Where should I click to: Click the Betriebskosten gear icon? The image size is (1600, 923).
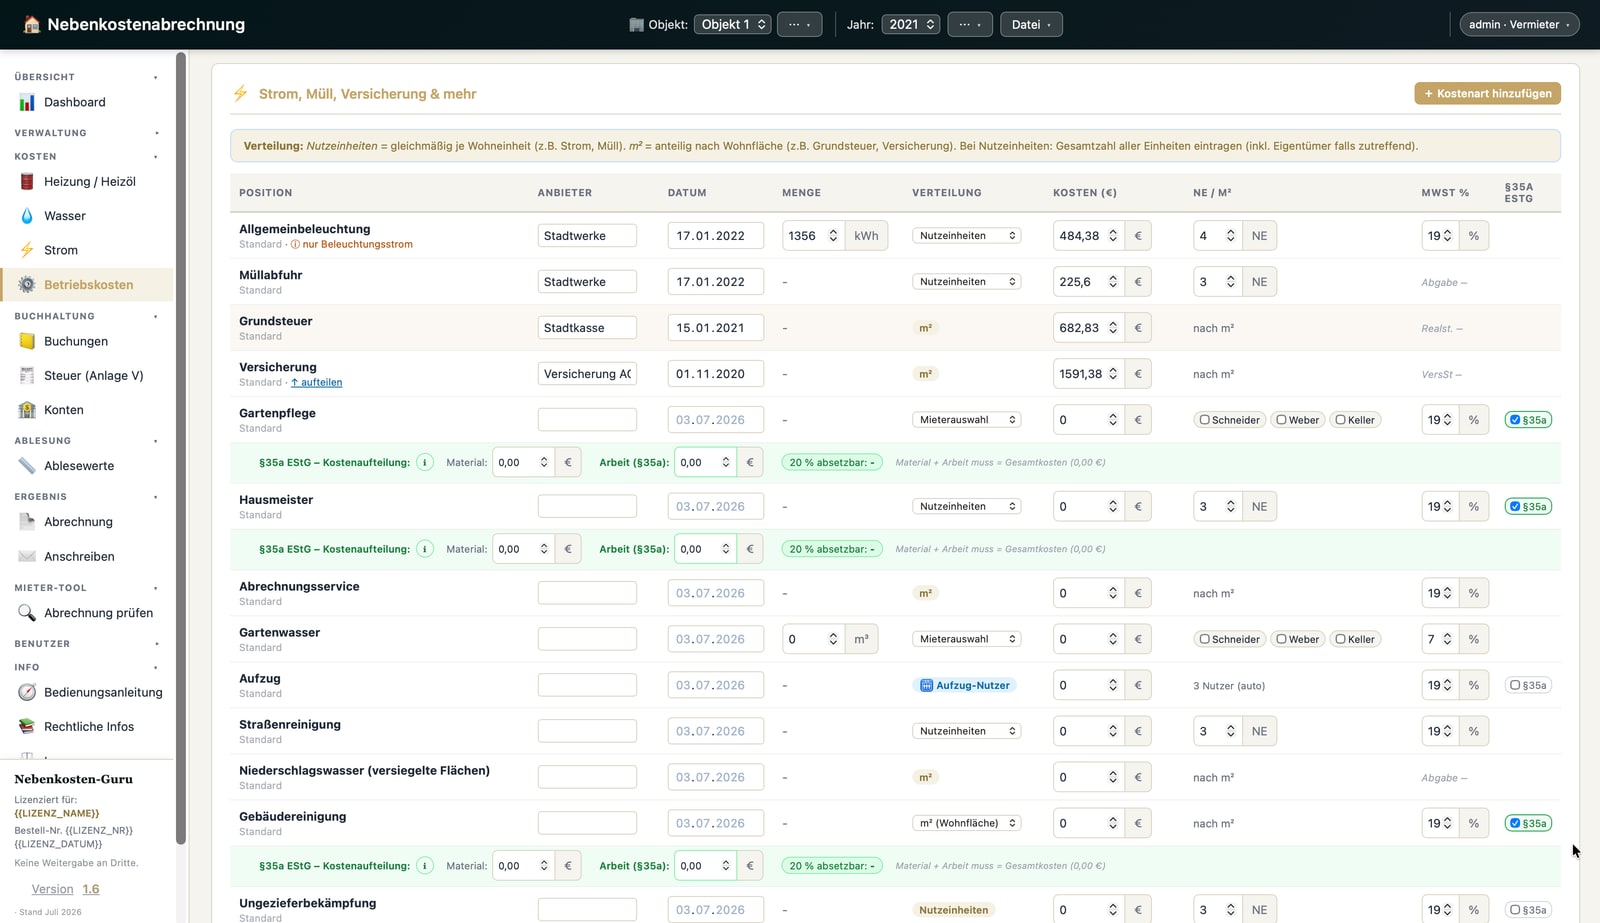27,284
